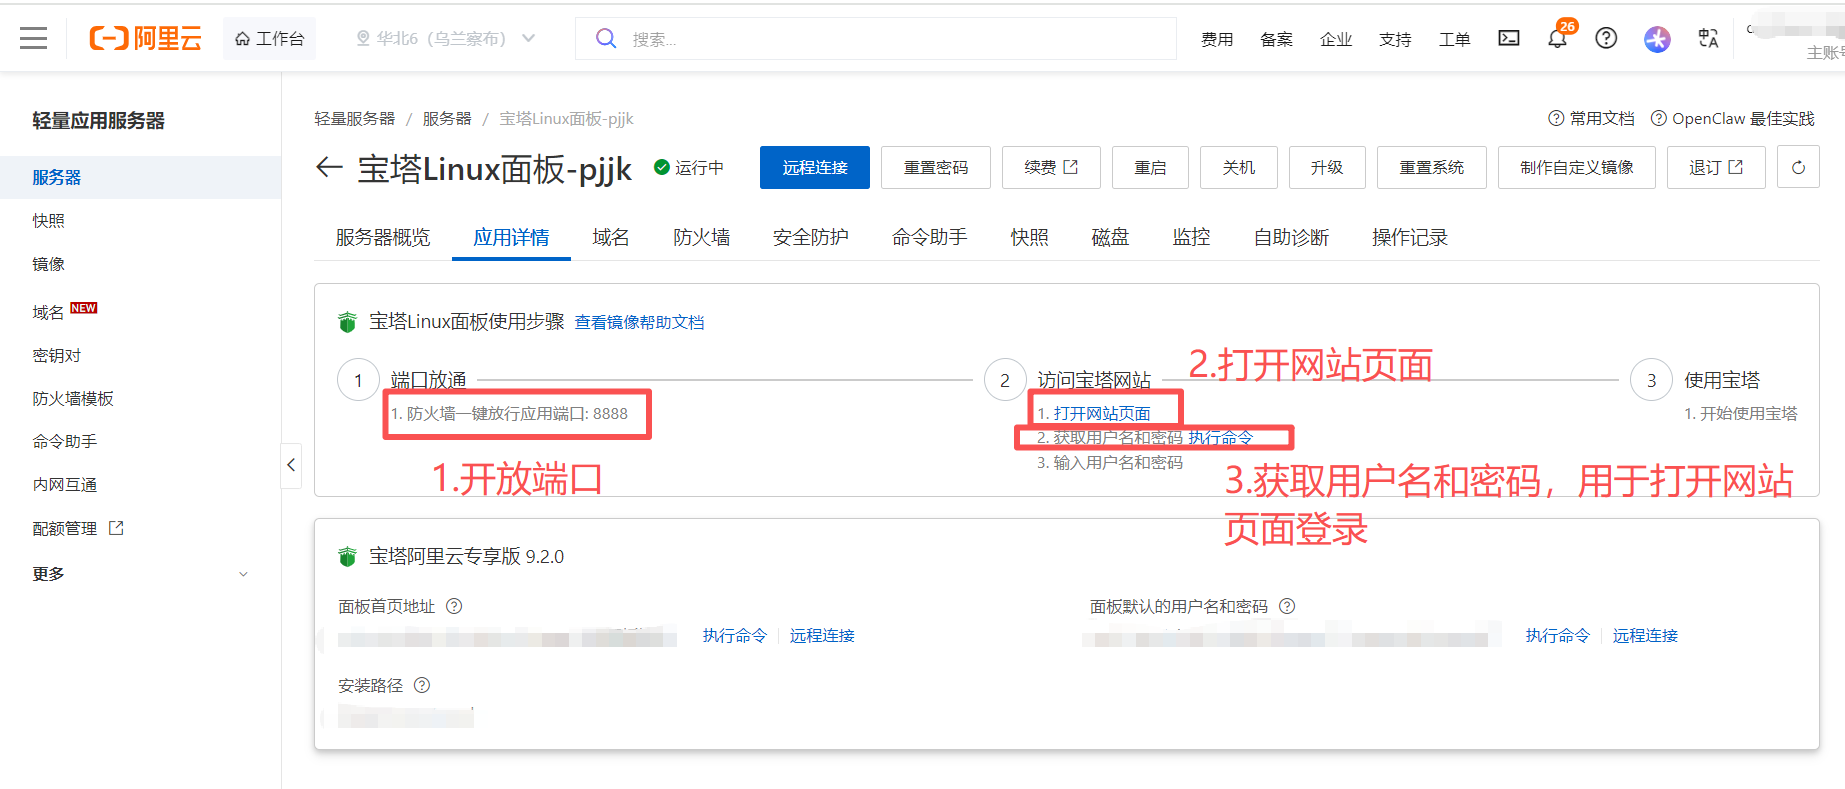1845x789 pixels.
Task: Open the 支持 menu
Action: 1395,39
